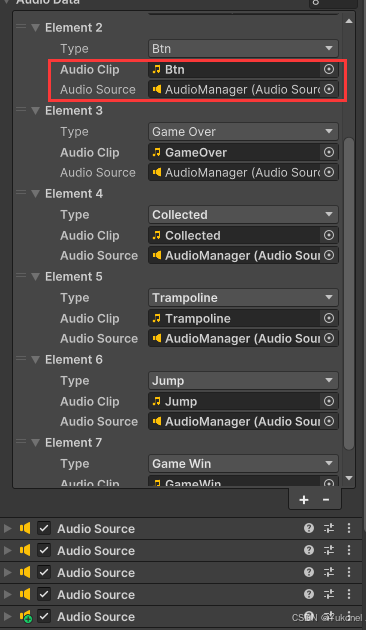Viewport: 366px width, 630px height.
Task: Open more options menu of third Audio Source
Action: [349, 572]
